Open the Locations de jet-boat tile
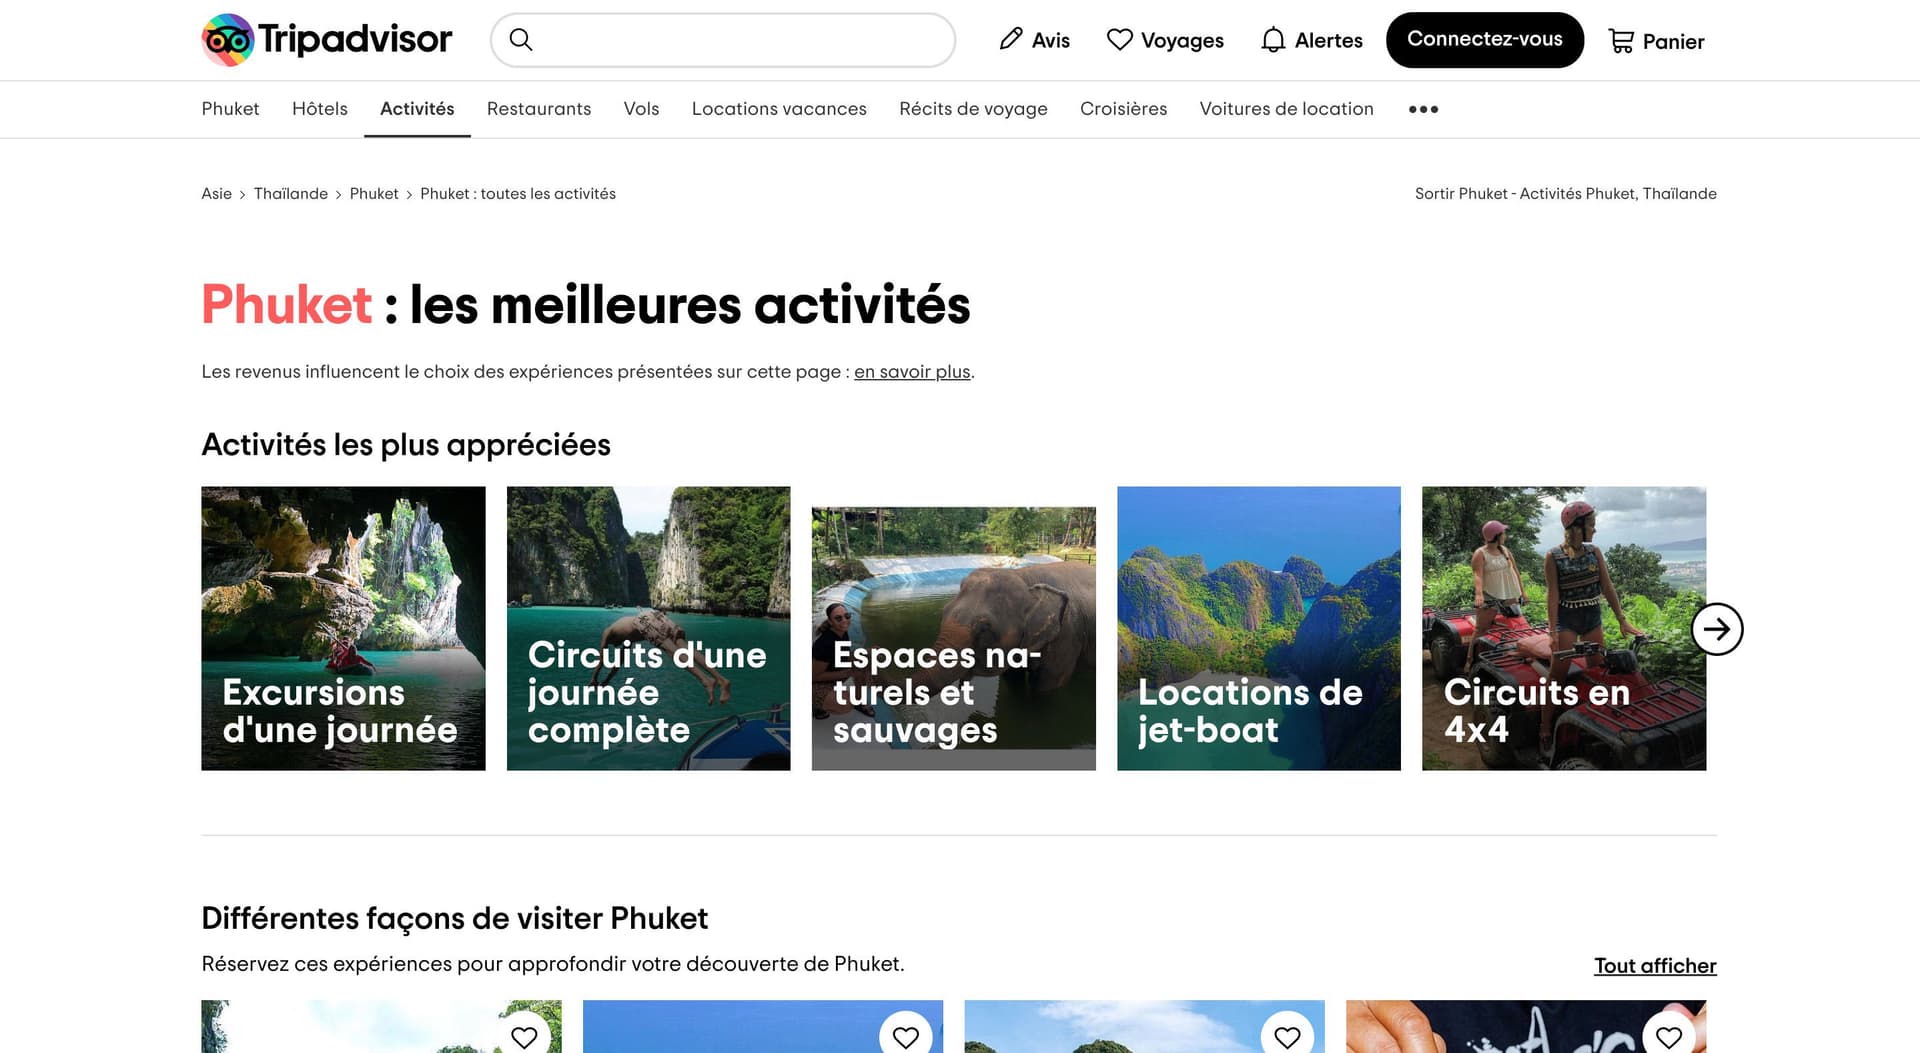1920x1053 pixels. (1258, 628)
